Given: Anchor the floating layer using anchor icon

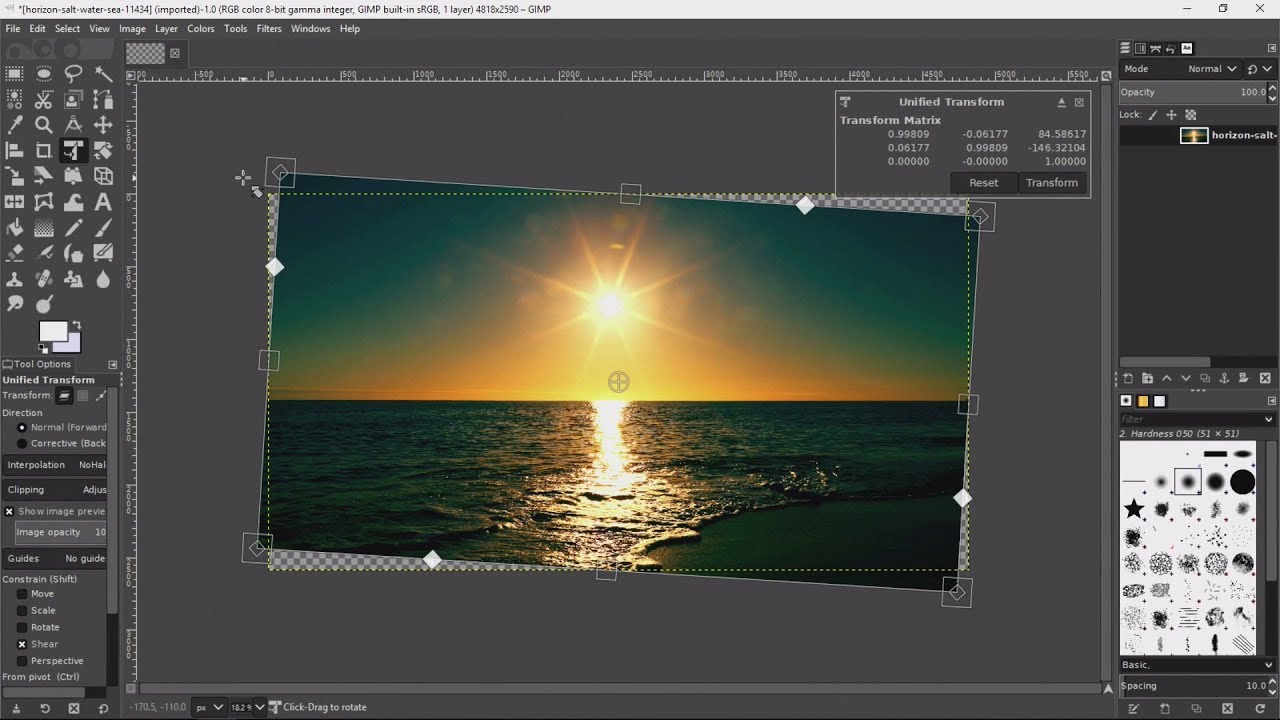Looking at the screenshot, I should coord(1224,378).
